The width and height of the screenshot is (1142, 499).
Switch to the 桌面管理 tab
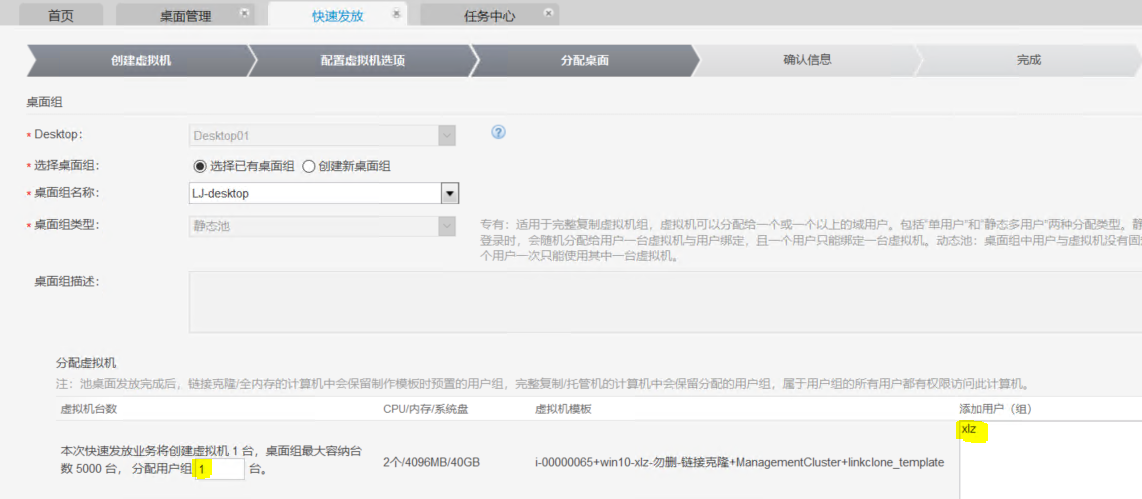[185, 15]
